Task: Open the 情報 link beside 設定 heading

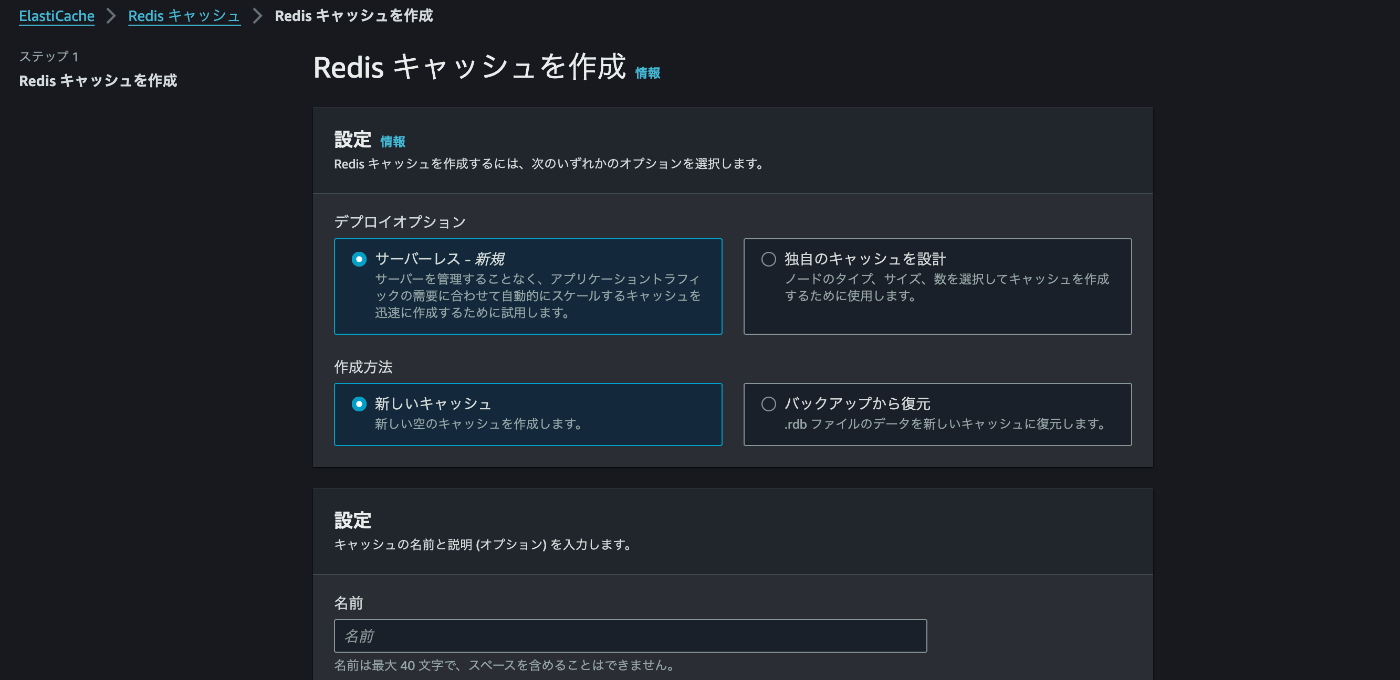Action: 393,142
